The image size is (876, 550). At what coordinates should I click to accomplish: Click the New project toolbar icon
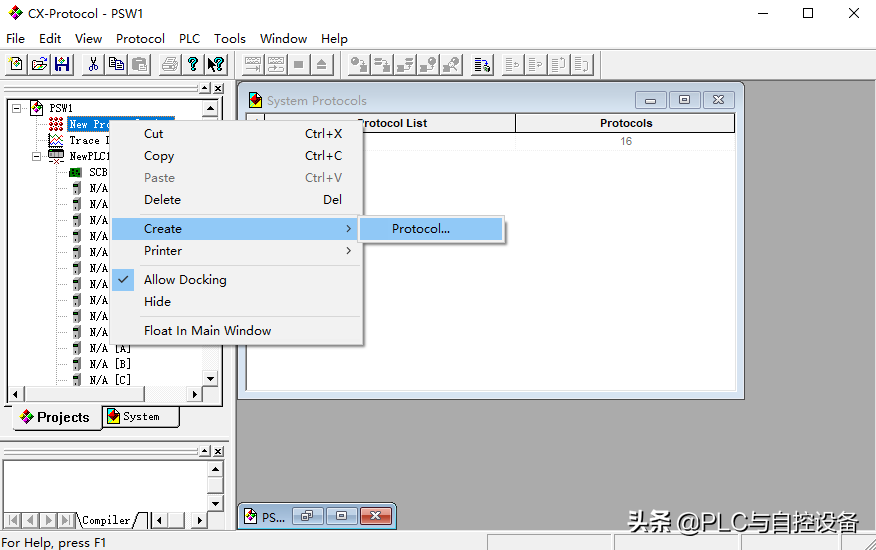[16, 64]
